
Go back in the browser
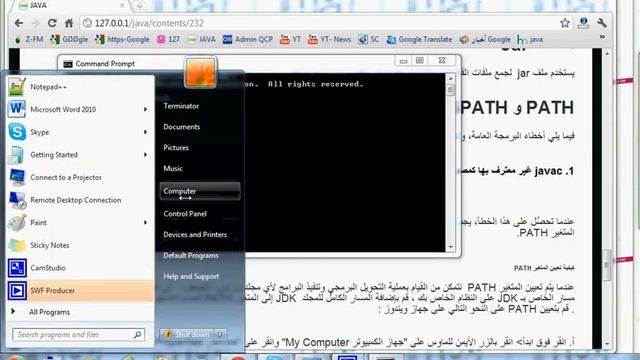click(x=19, y=23)
